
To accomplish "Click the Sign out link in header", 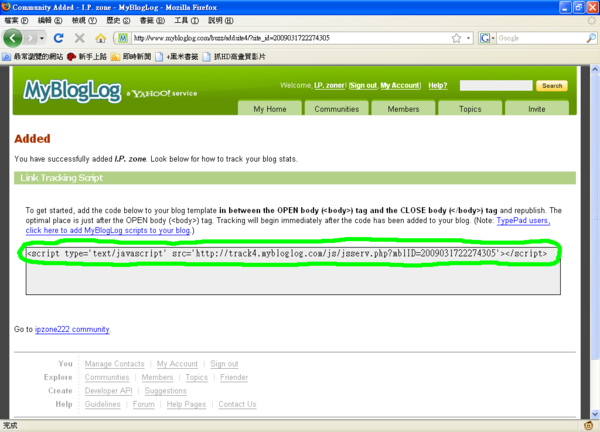I will [x=363, y=85].
